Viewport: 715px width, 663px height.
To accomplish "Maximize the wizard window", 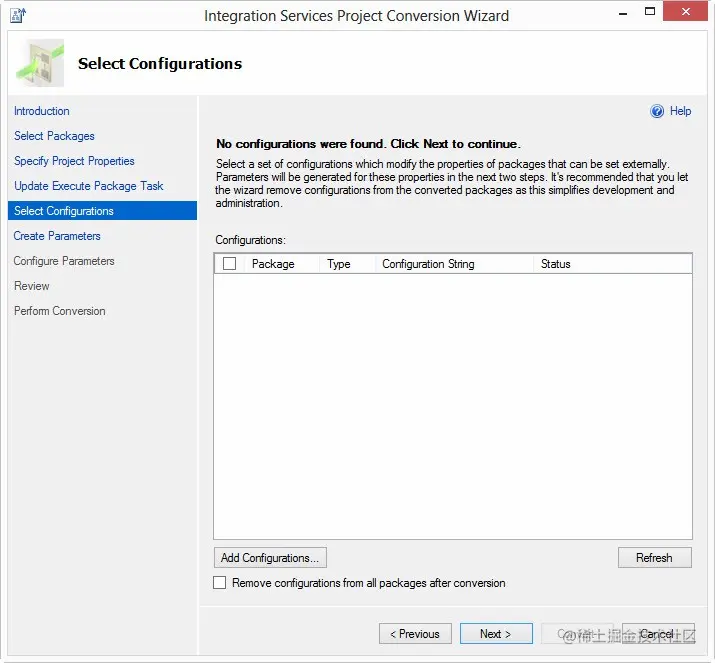I will [650, 12].
